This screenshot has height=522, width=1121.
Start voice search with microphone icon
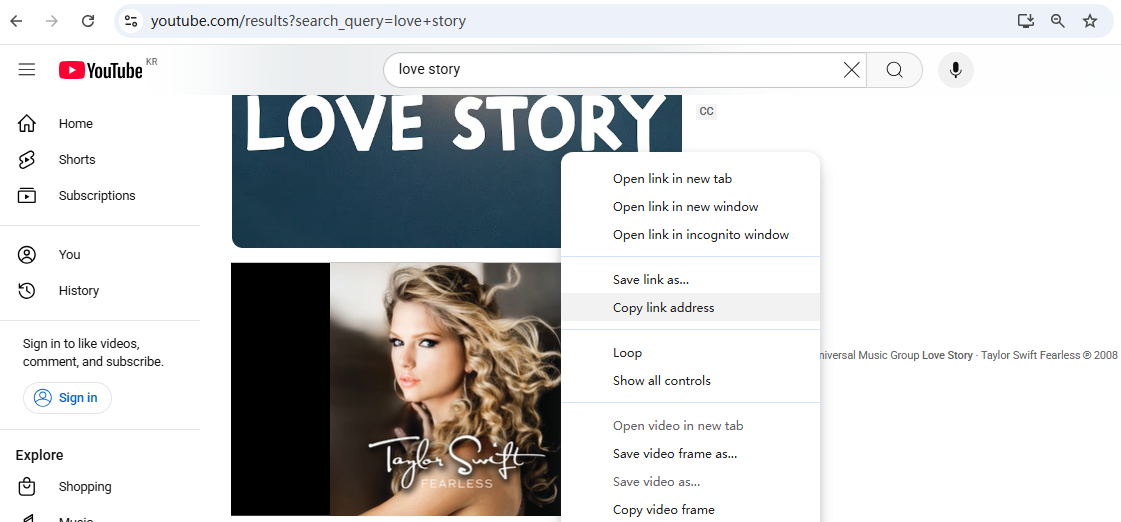pos(956,69)
